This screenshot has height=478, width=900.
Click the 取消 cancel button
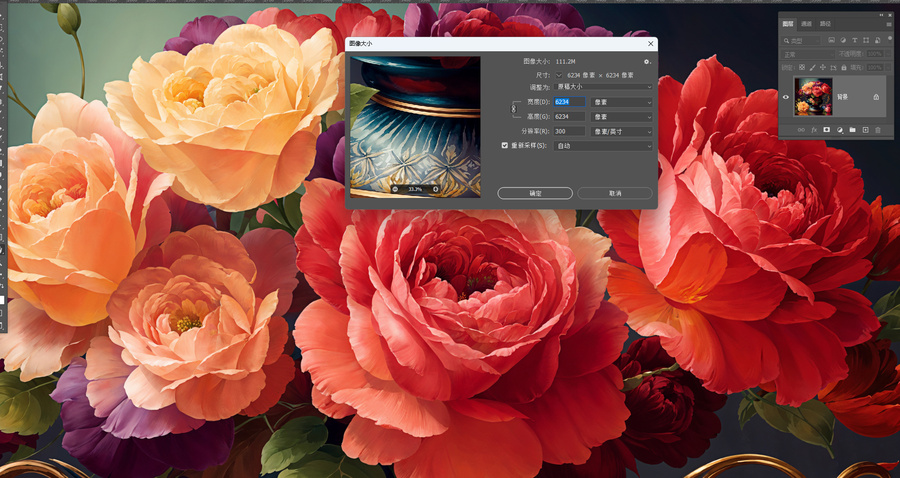(615, 193)
